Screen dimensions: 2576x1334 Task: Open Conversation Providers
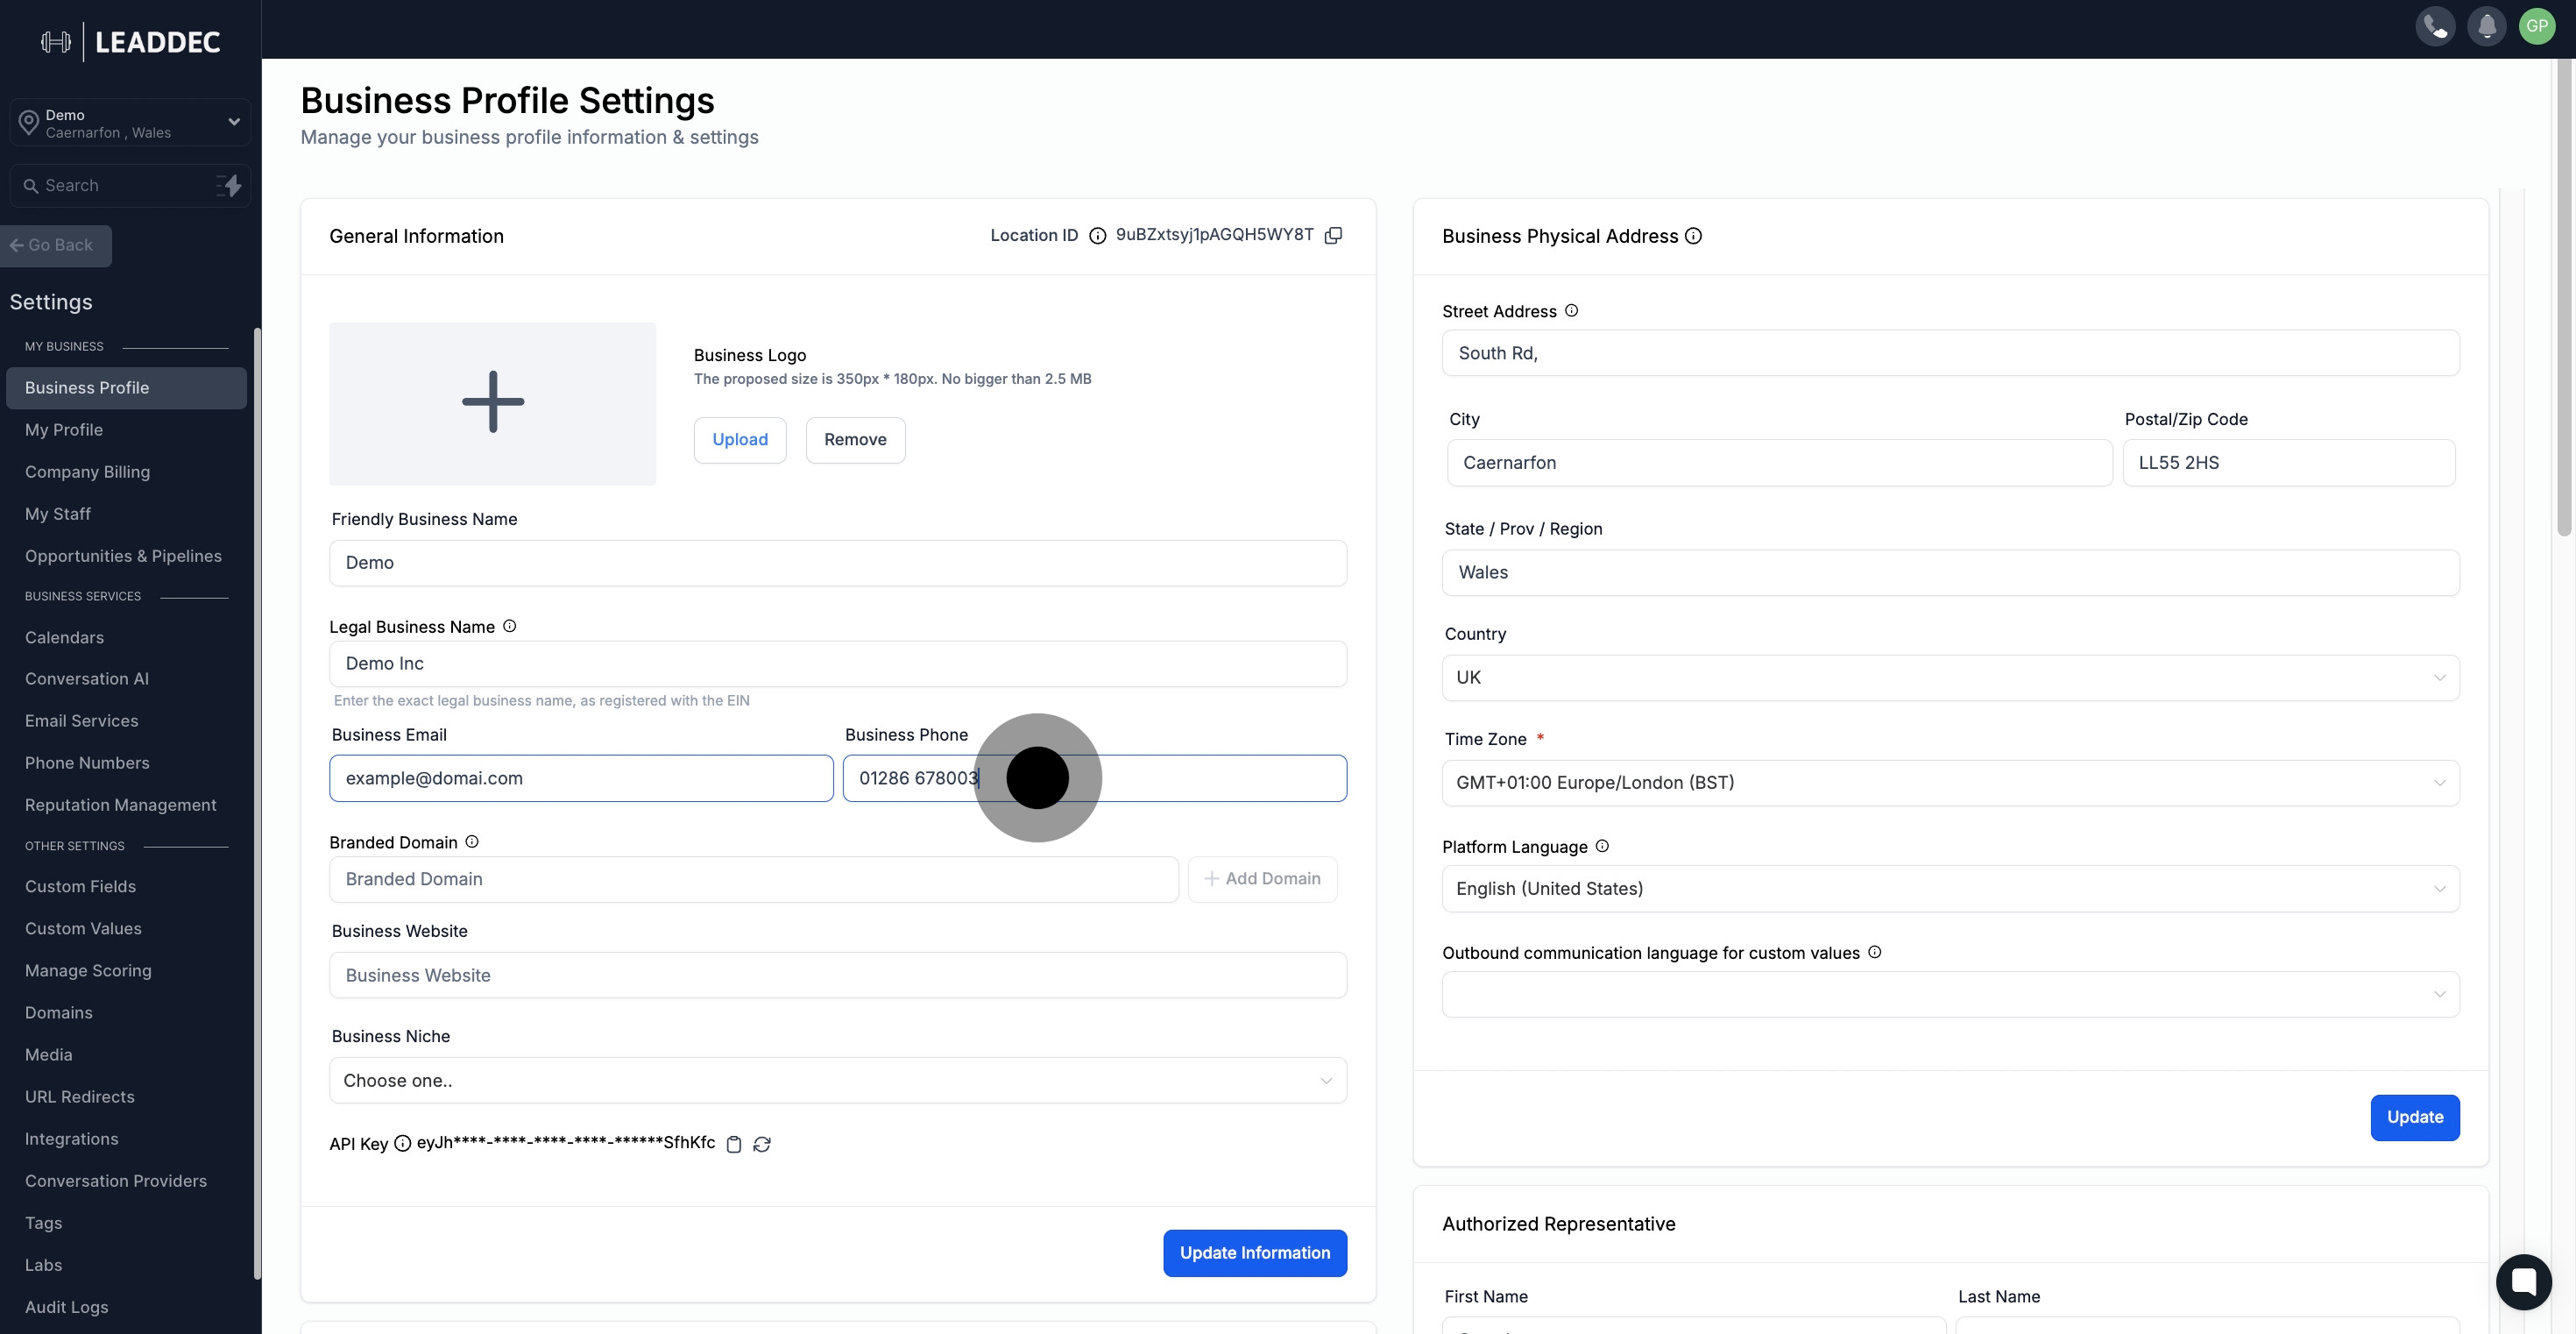point(116,1181)
